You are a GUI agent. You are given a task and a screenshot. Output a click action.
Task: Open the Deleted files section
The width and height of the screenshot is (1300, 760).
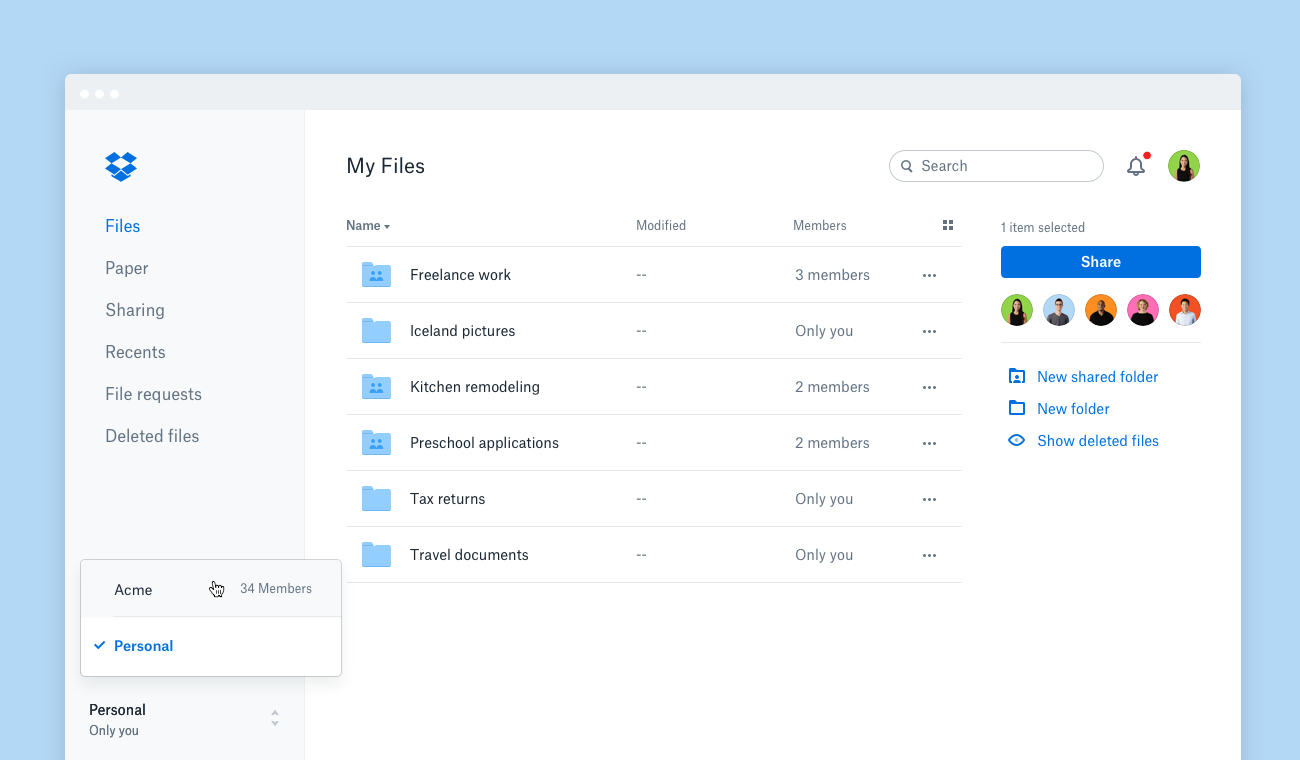pyautogui.click(x=152, y=435)
